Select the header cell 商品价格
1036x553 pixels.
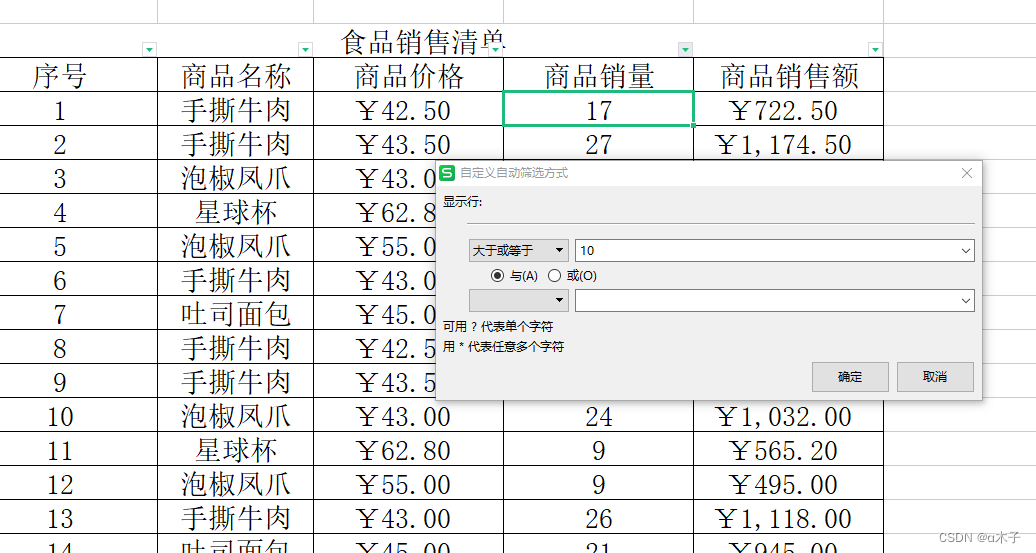[408, 75]
